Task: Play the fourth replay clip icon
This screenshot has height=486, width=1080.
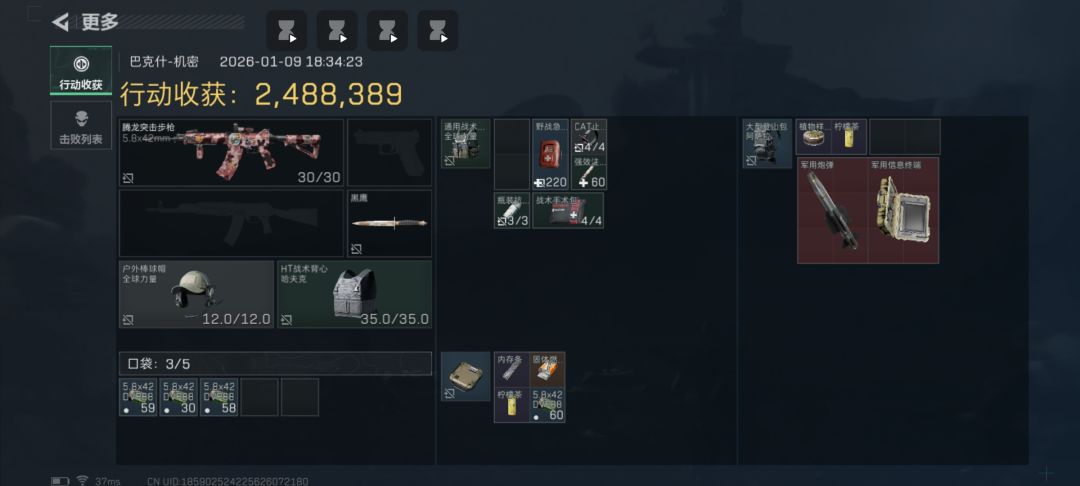Action: click(437, 30)
